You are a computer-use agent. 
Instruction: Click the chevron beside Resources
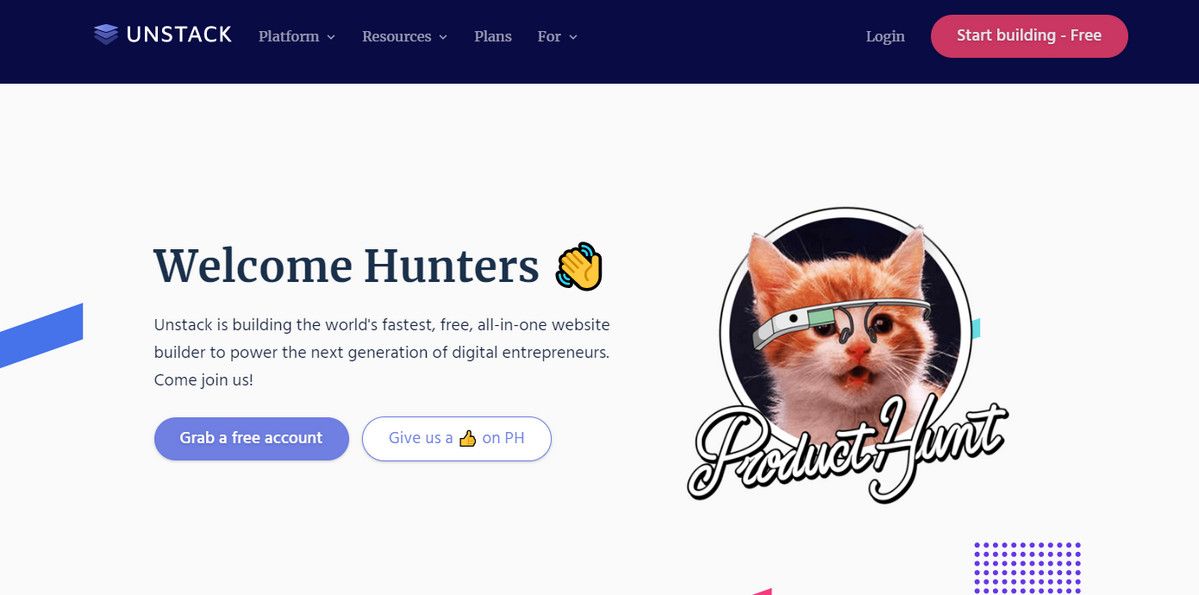(443, 37)
